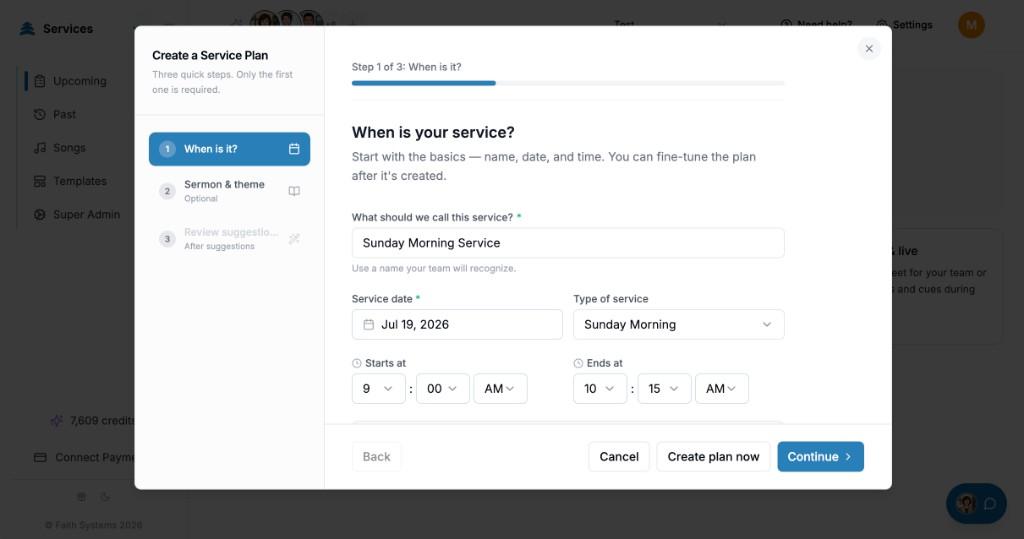
Task: Open Upcoming in background sidebar
Action: (79, 81)
